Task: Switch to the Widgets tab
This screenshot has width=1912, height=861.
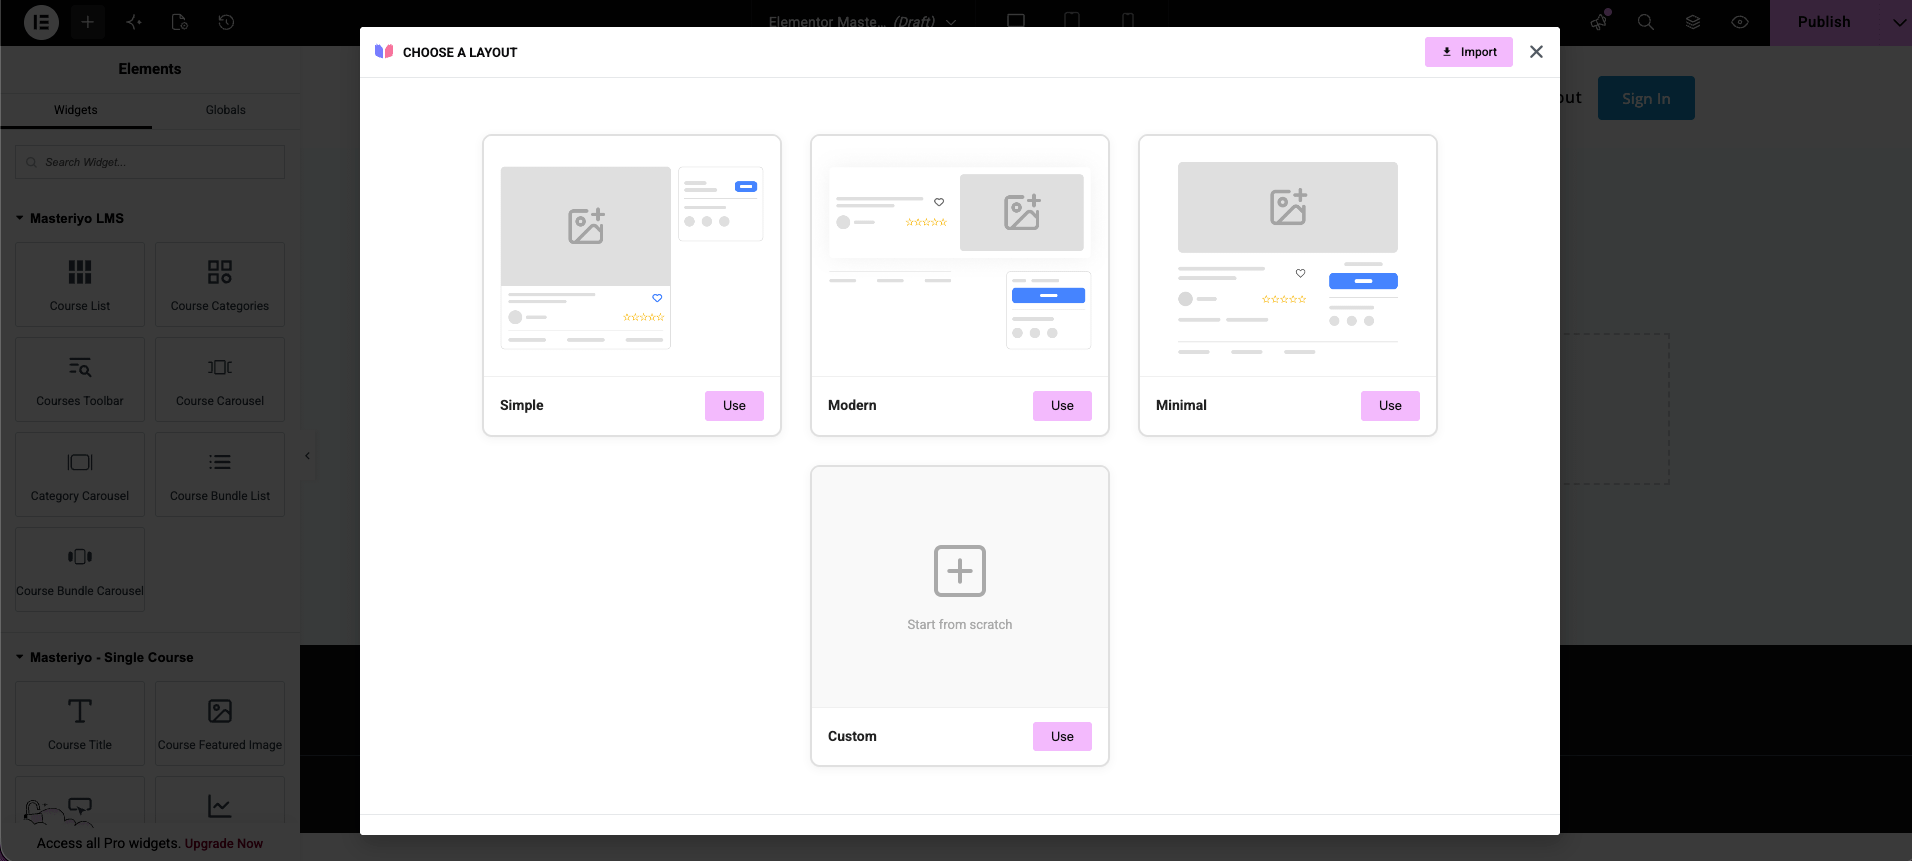Action: click(x=76, y=110)
